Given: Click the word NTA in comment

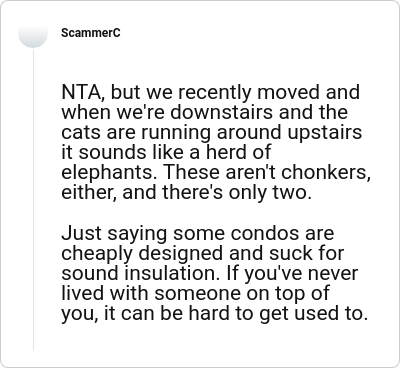Looking at the screenshot, I should click(x=82, y=92).
